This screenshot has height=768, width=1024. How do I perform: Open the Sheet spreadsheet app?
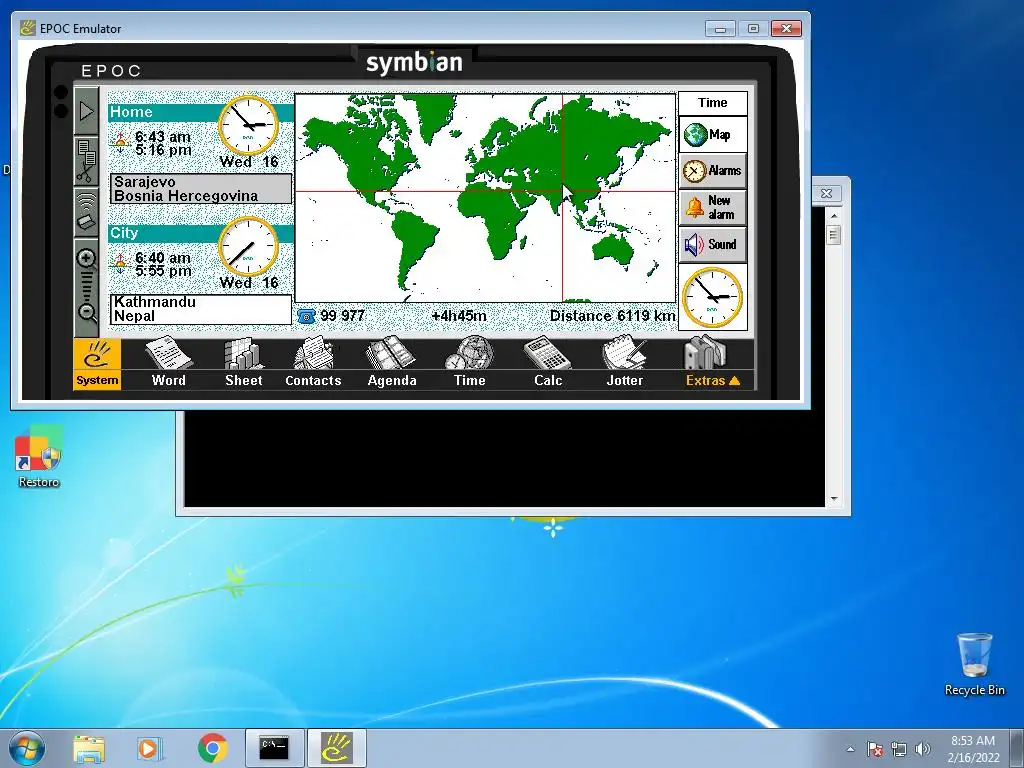tap(244, 363)
